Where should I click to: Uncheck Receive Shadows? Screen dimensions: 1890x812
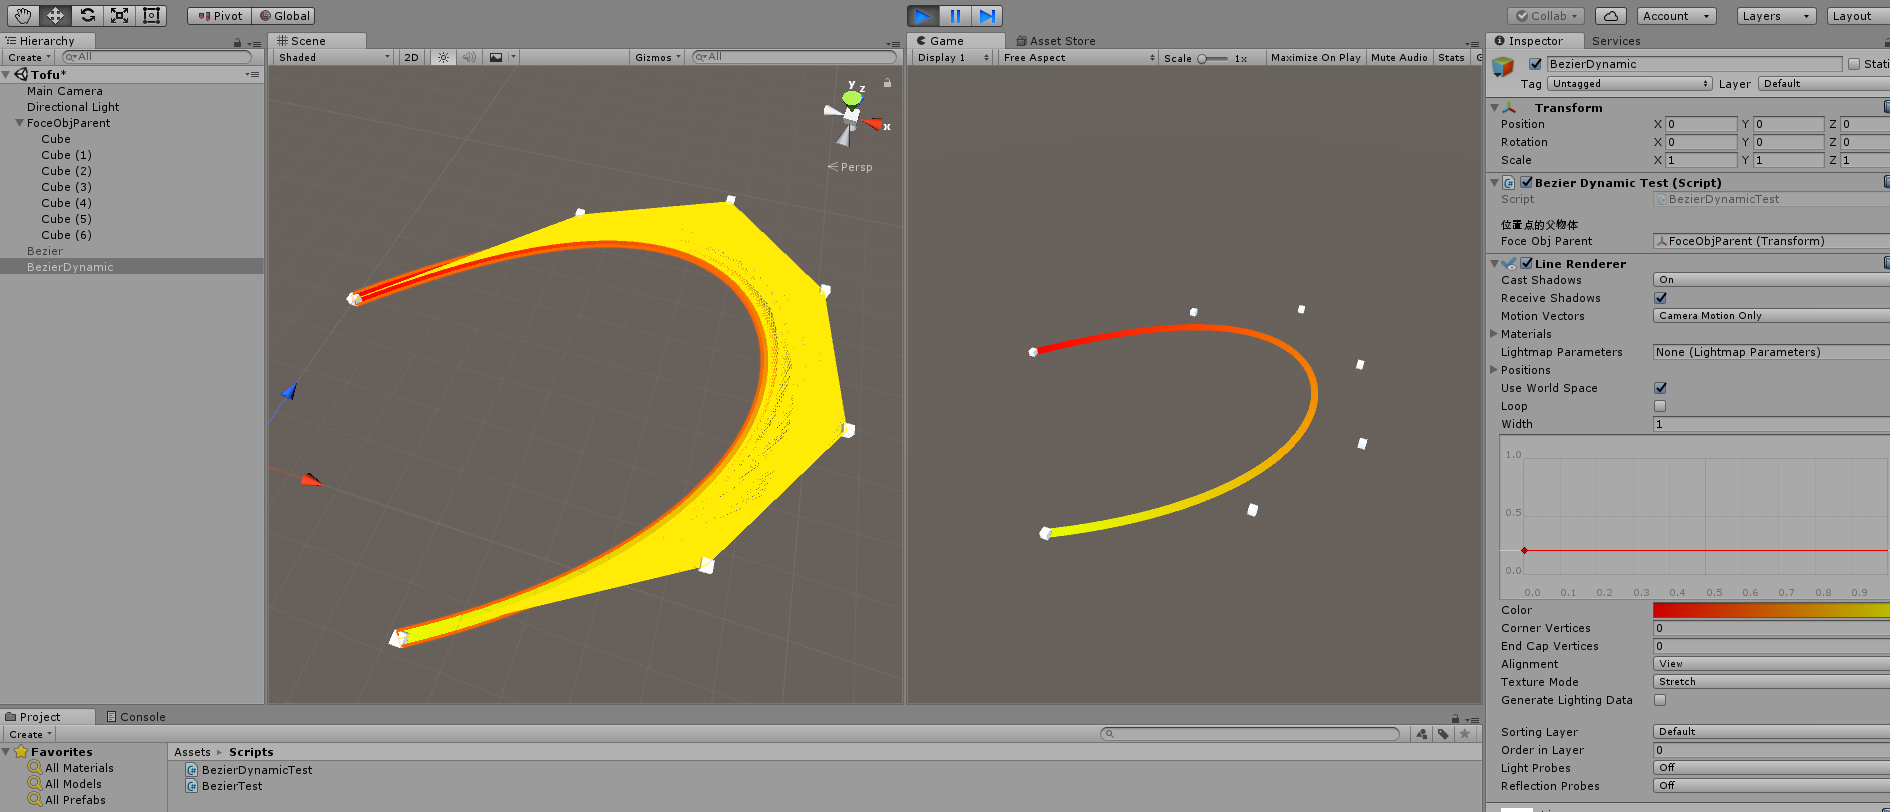(x=1661, y=298)
